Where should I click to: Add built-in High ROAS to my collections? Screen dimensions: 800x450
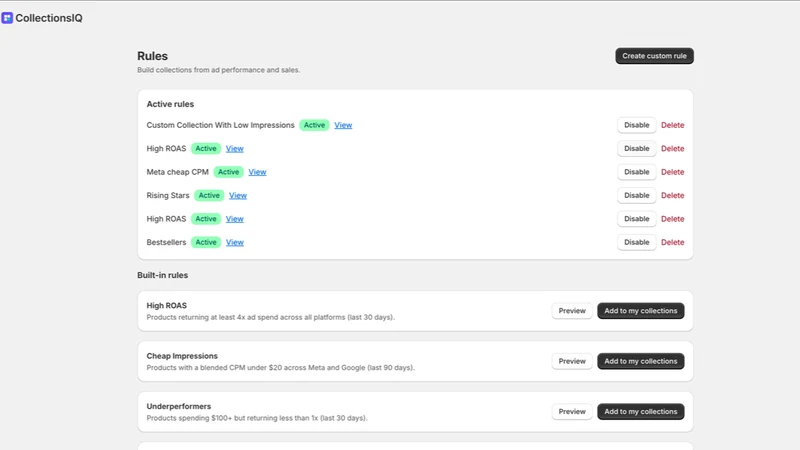pyautogui.click(x=641, y=311)
